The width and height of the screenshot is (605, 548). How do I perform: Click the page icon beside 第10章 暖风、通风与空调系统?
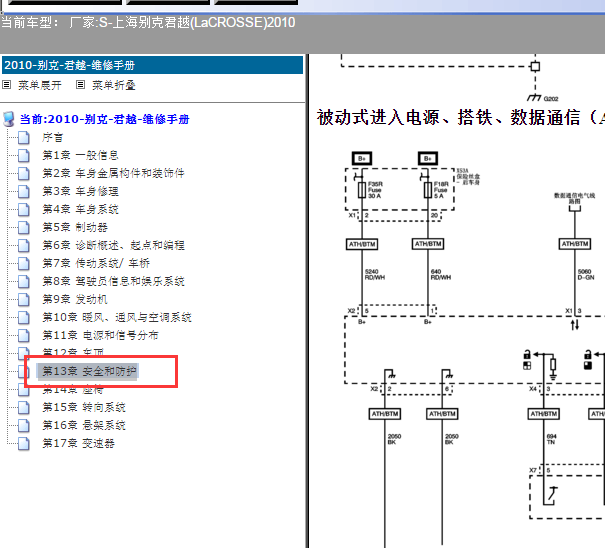[x=24, y=318]
